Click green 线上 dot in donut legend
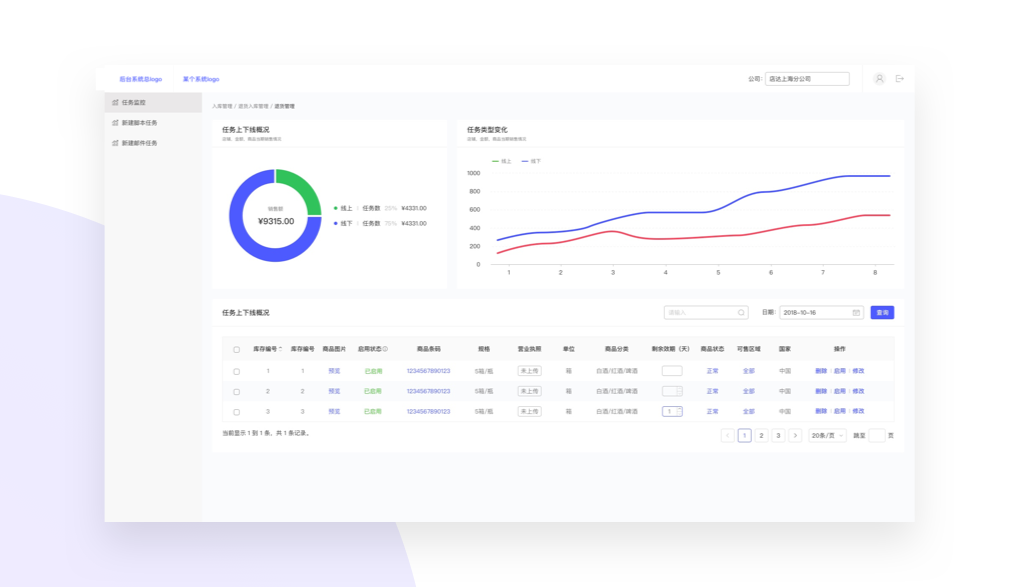The height and width of the screenshot is (587, 1010). click(336, 208)
